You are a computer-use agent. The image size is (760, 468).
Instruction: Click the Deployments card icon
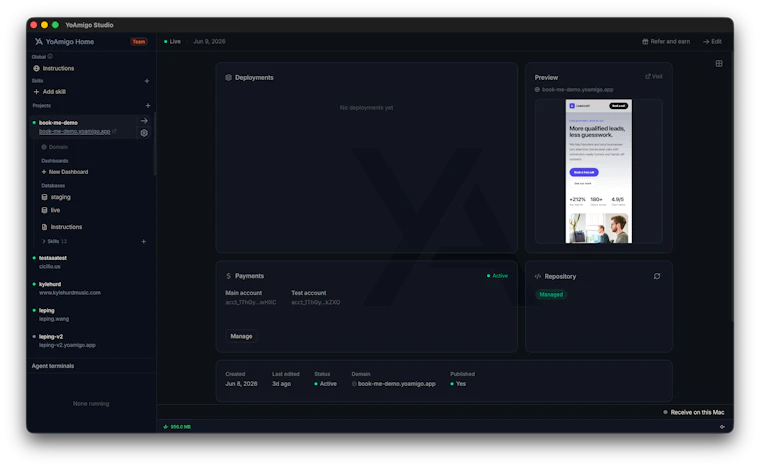click(228, 78)
